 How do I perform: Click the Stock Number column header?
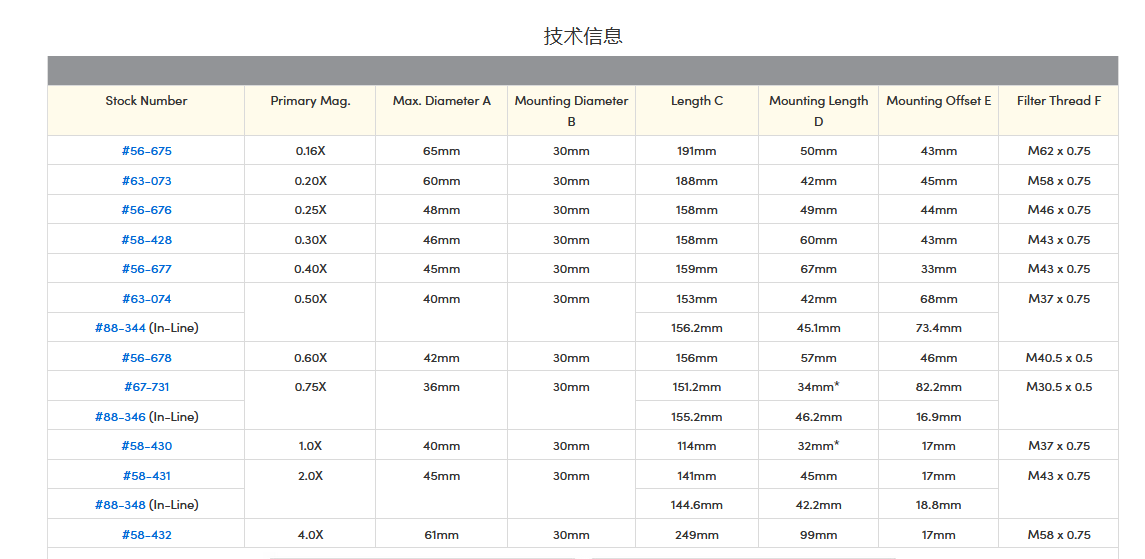146,101
